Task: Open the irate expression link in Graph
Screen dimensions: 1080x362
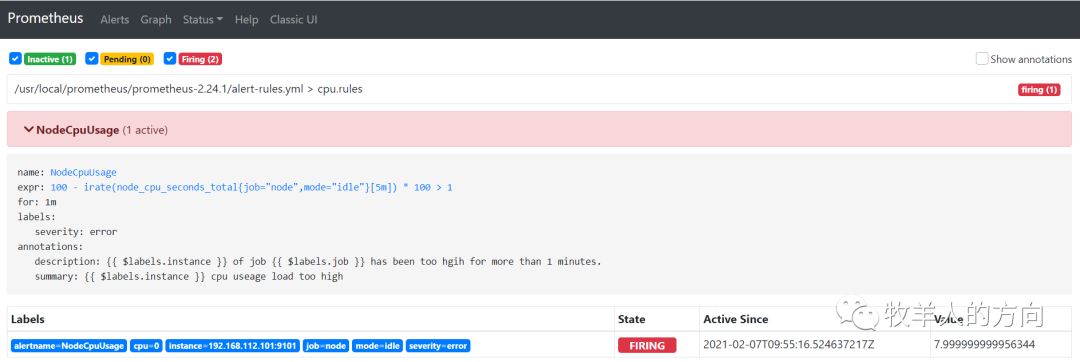Action: 251,187
